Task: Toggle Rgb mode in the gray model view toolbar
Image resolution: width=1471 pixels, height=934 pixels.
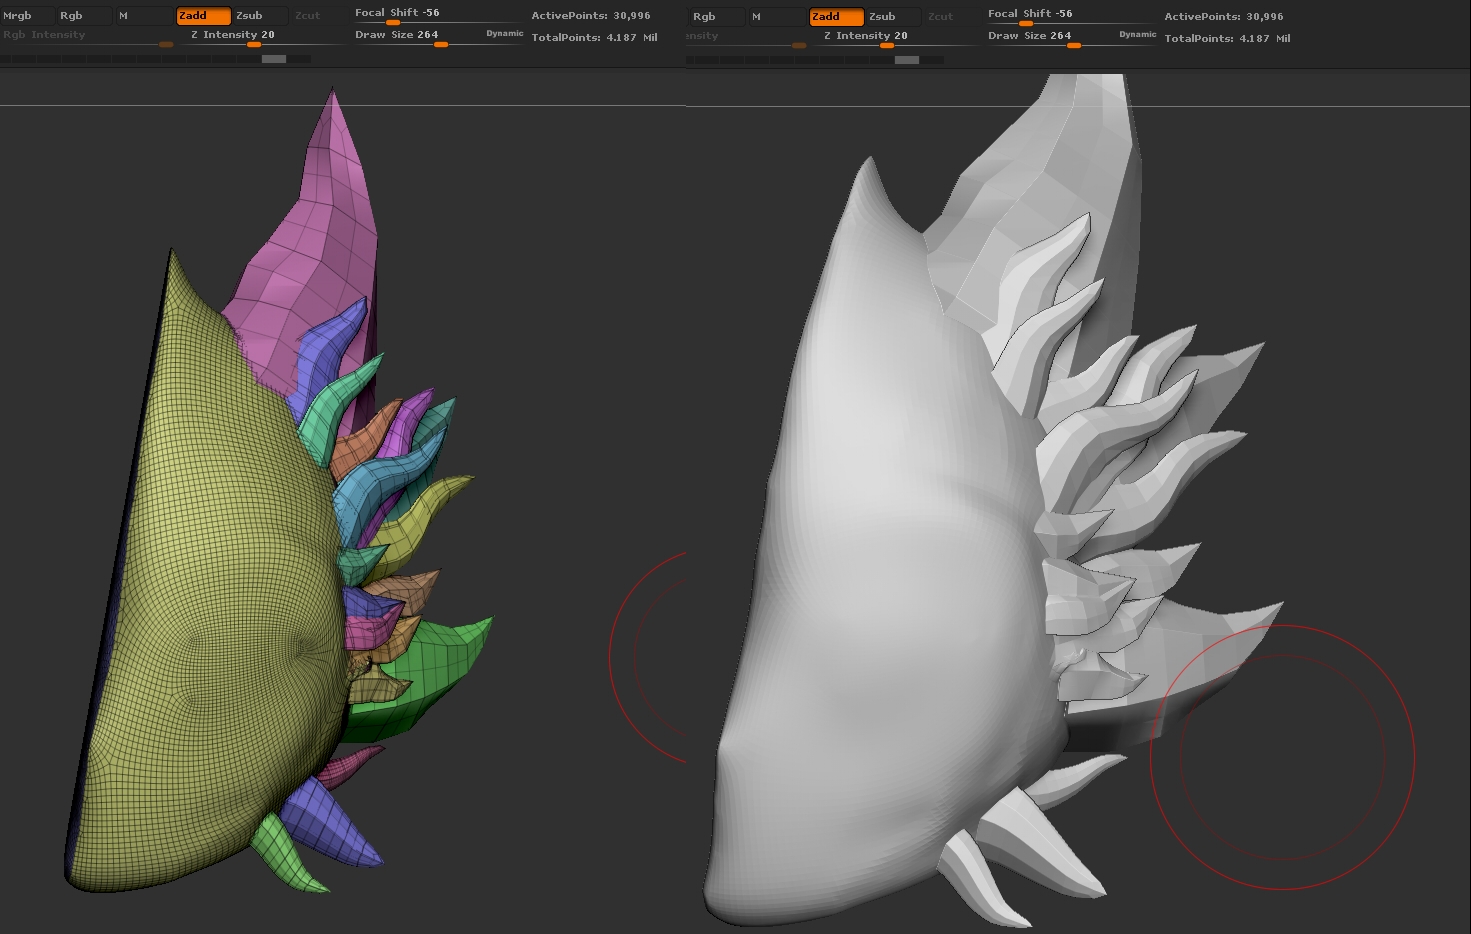Action: point(716,17)
